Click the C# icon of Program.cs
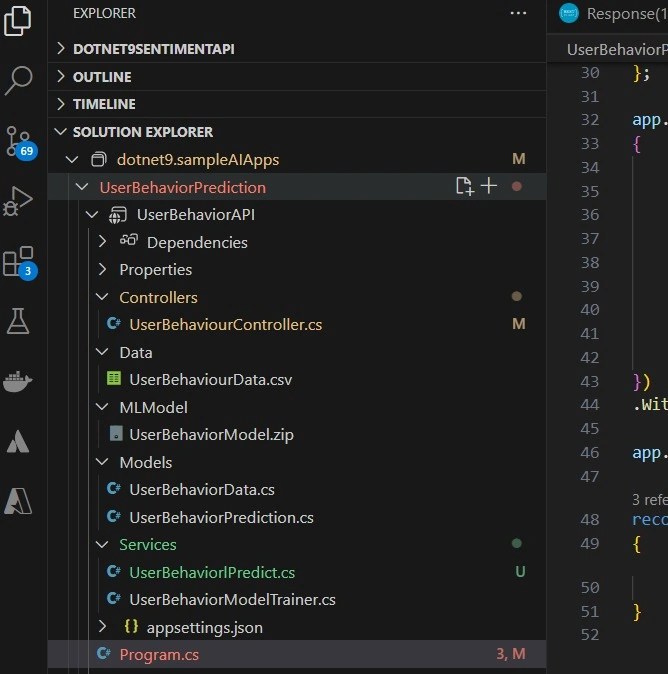Screen dimensions: 668x674 104,653
